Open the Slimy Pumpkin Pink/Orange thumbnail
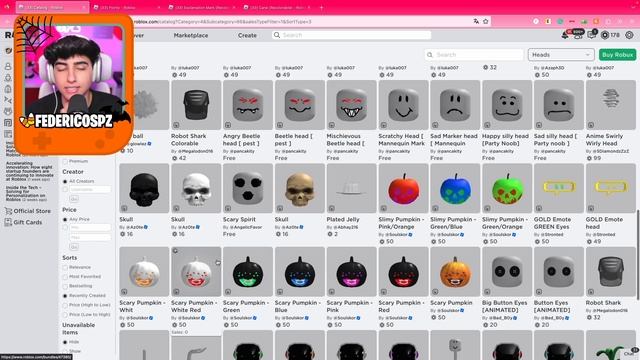 point(403,188)
